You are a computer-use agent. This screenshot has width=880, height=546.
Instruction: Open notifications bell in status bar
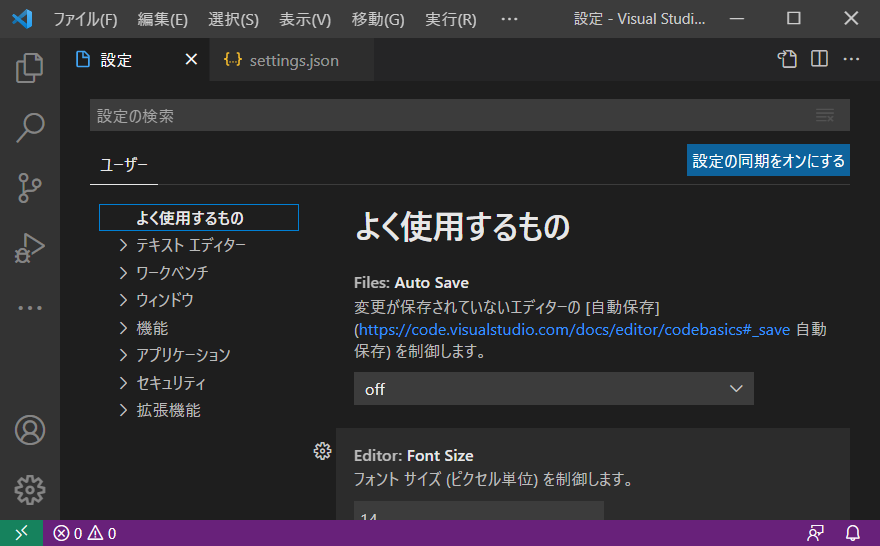coord(852,533)
